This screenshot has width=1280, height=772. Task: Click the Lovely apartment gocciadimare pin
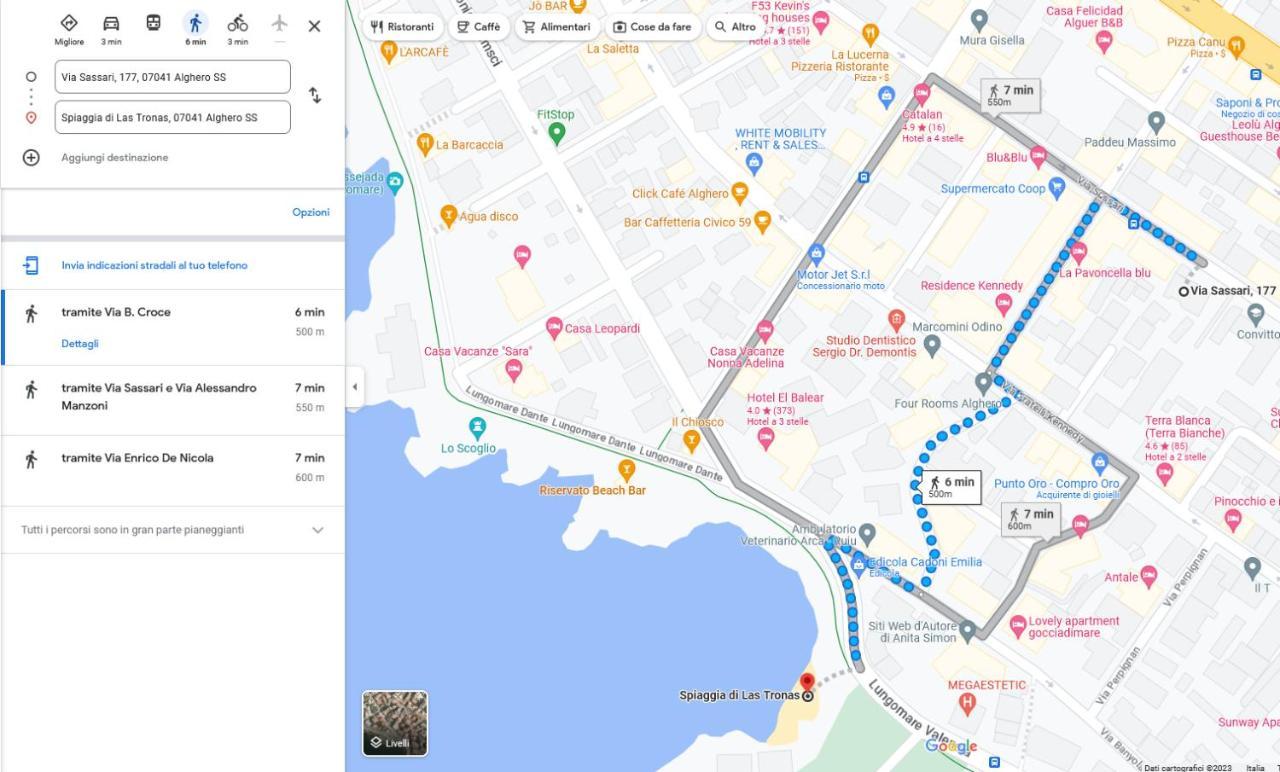[x=1018, y=626]
